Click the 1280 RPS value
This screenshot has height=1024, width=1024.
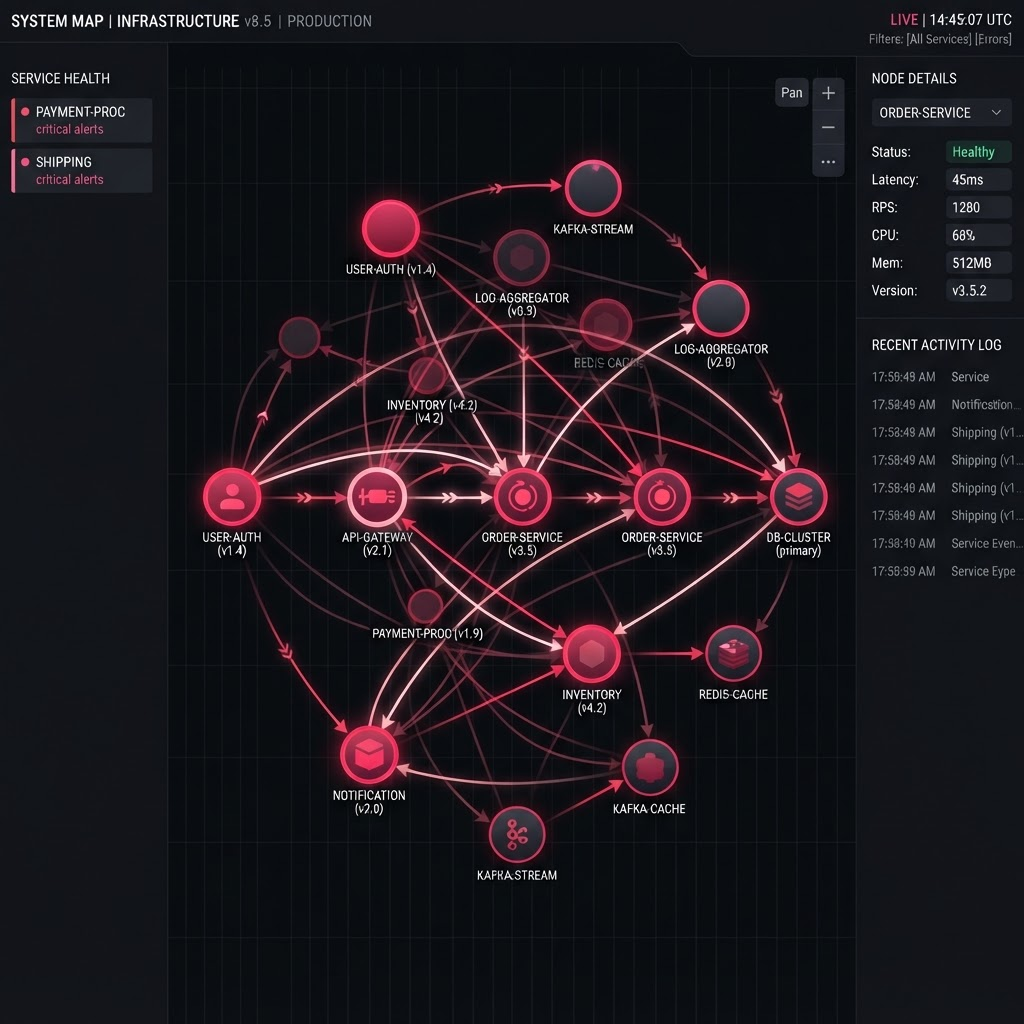pyautogui.click(x=978, y=208)
